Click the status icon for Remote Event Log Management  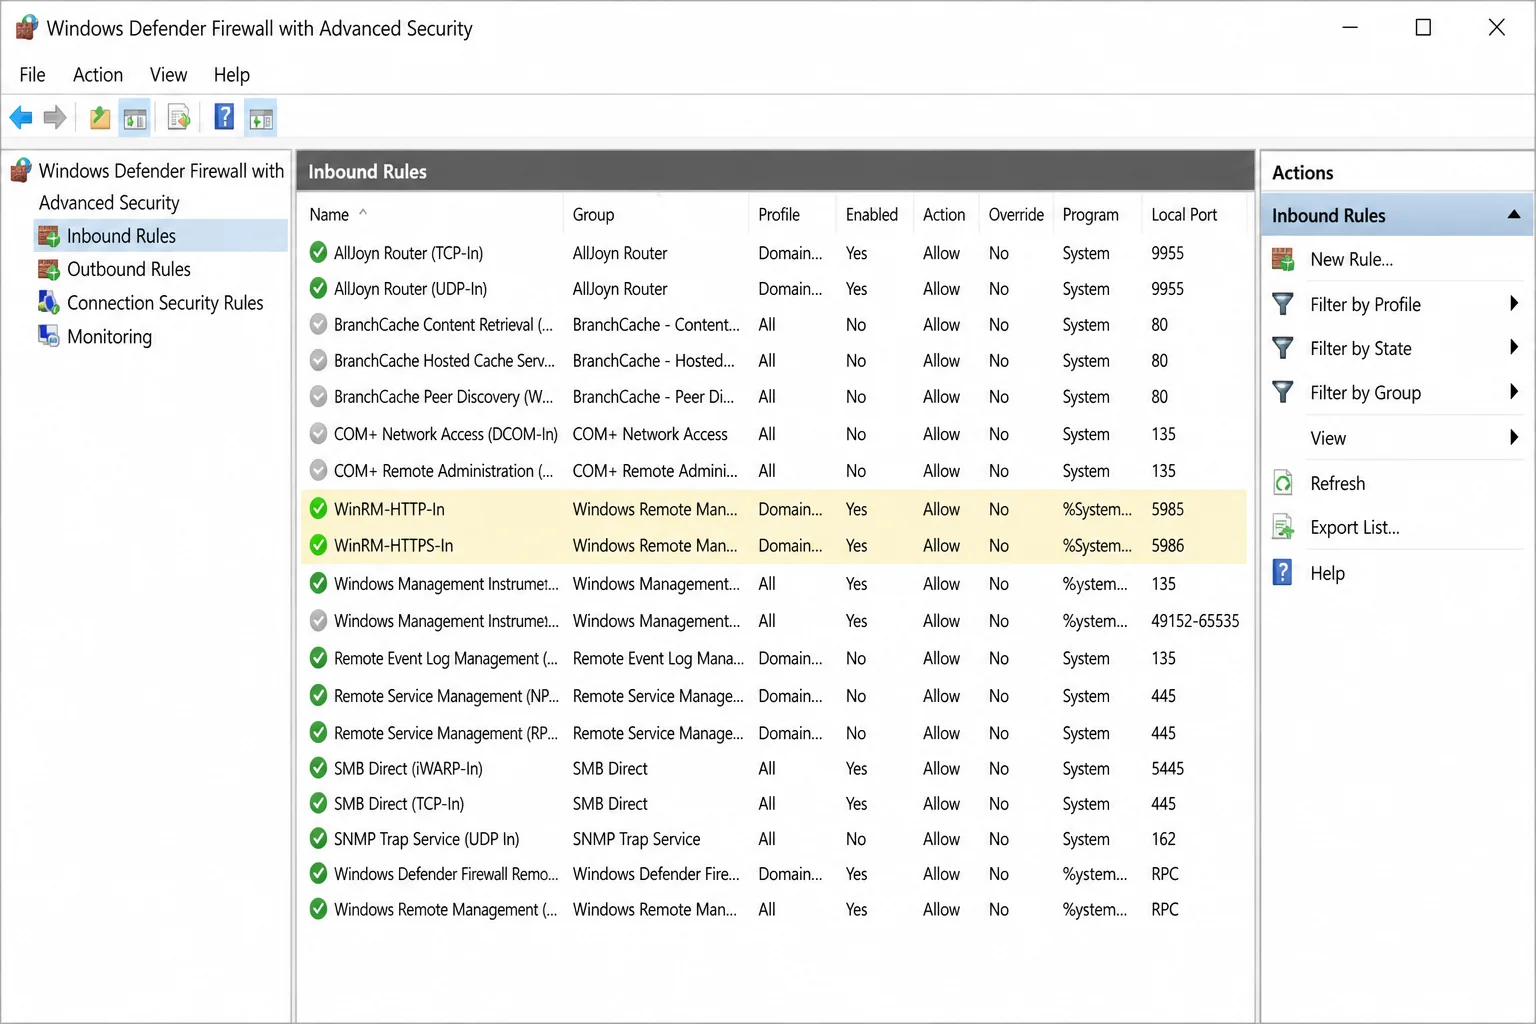point(318,658)
